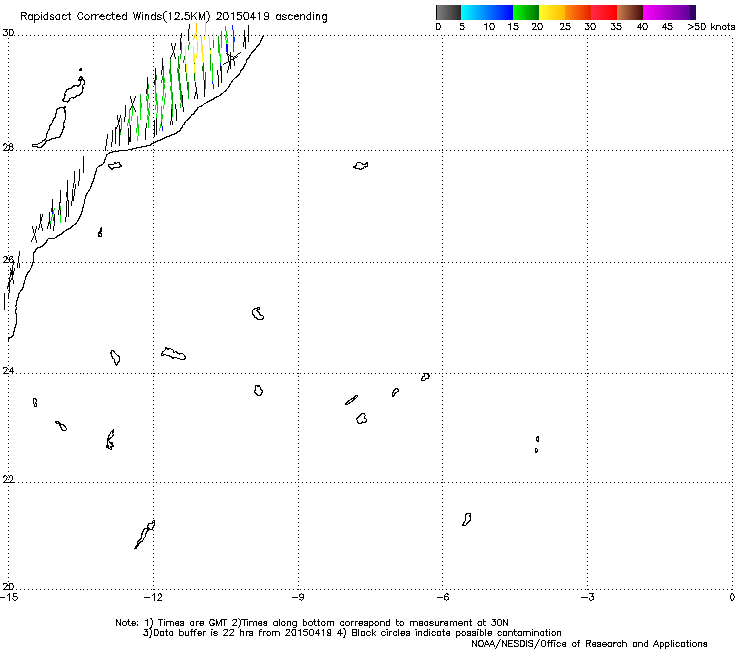
Task: Click the cyan 5-10 knots legend segment
Action: click(474, 12)
